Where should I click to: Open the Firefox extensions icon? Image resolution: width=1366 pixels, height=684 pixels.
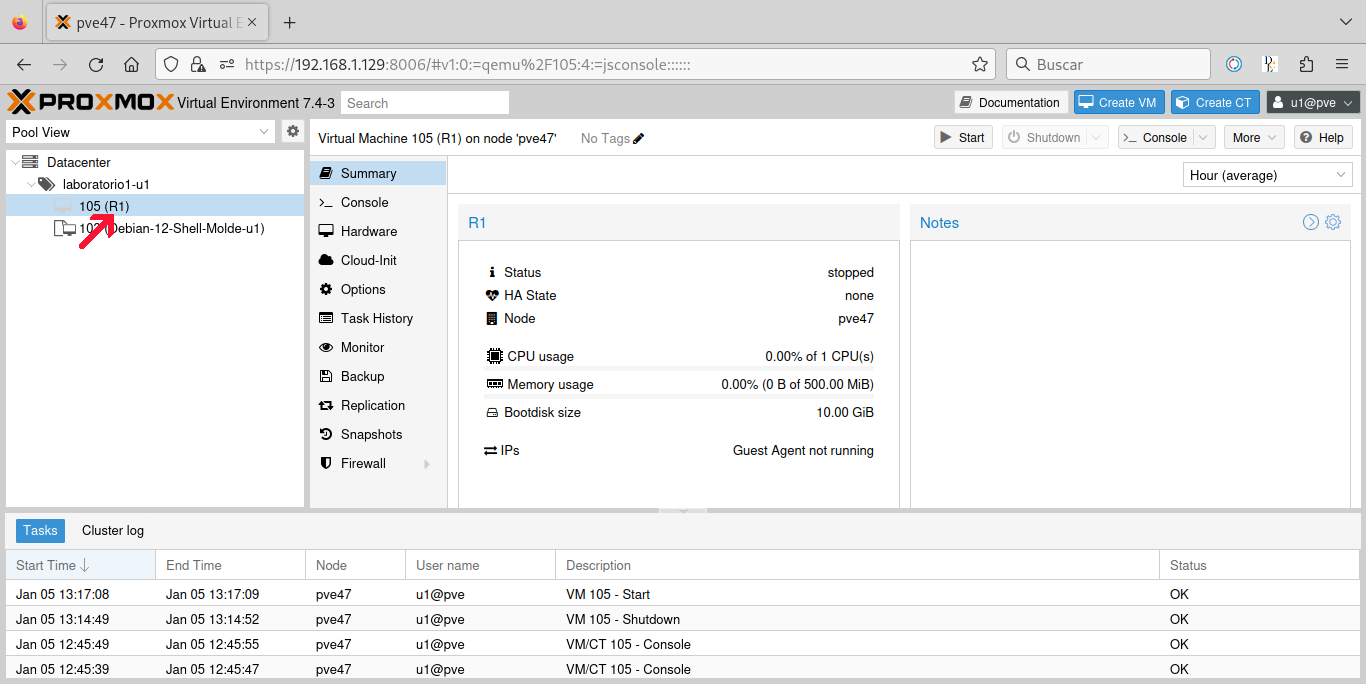pos(1306,64)
